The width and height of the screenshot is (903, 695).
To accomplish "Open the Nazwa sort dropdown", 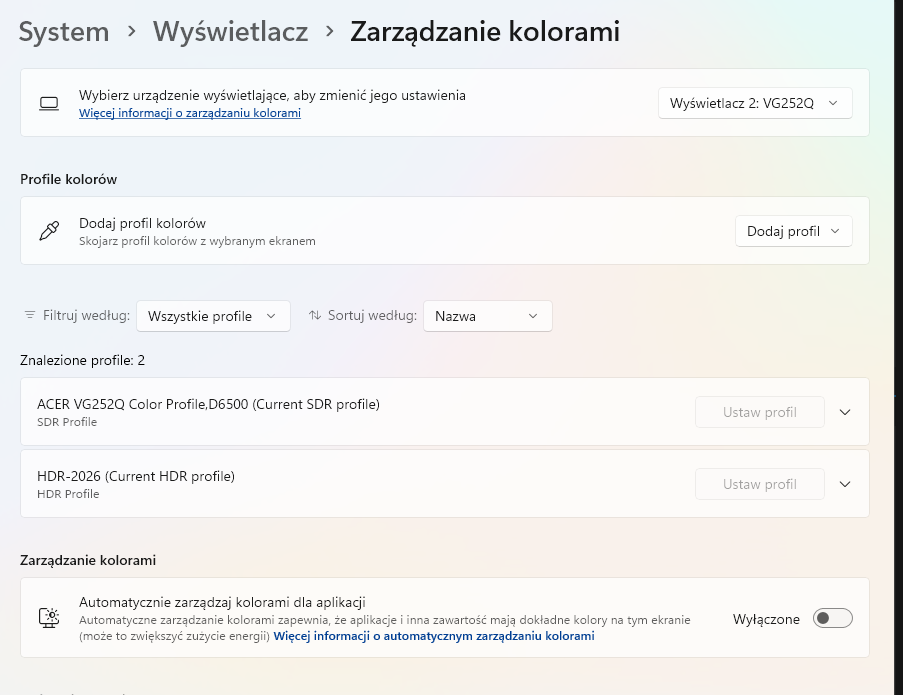I will click(487, 316).
